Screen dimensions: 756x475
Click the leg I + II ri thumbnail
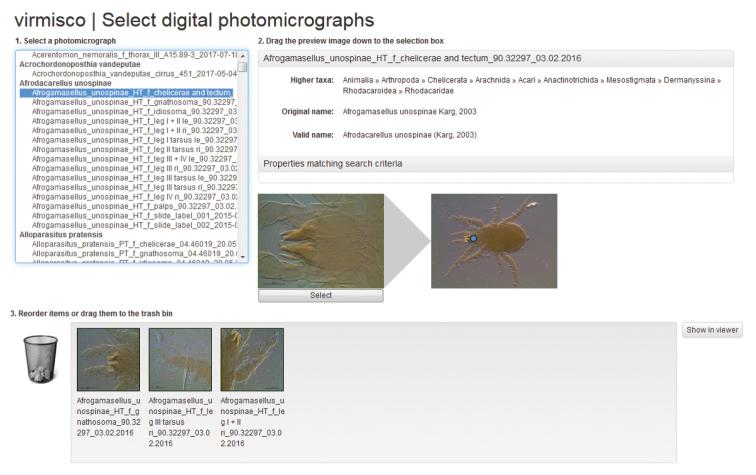click(x=252, y=359)
